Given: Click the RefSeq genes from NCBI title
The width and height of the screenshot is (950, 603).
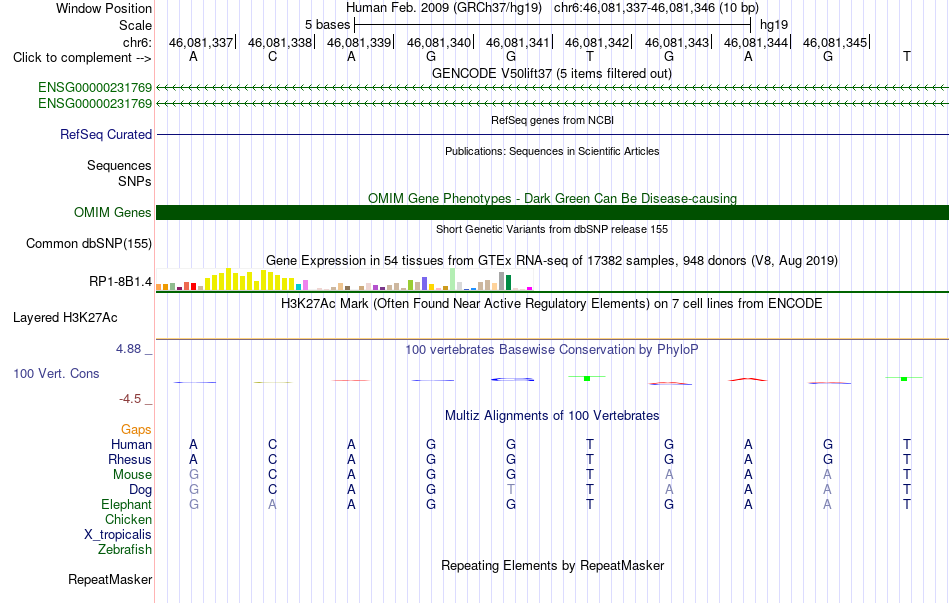Looking at the screenshot, I should click(x=553, y=120).
